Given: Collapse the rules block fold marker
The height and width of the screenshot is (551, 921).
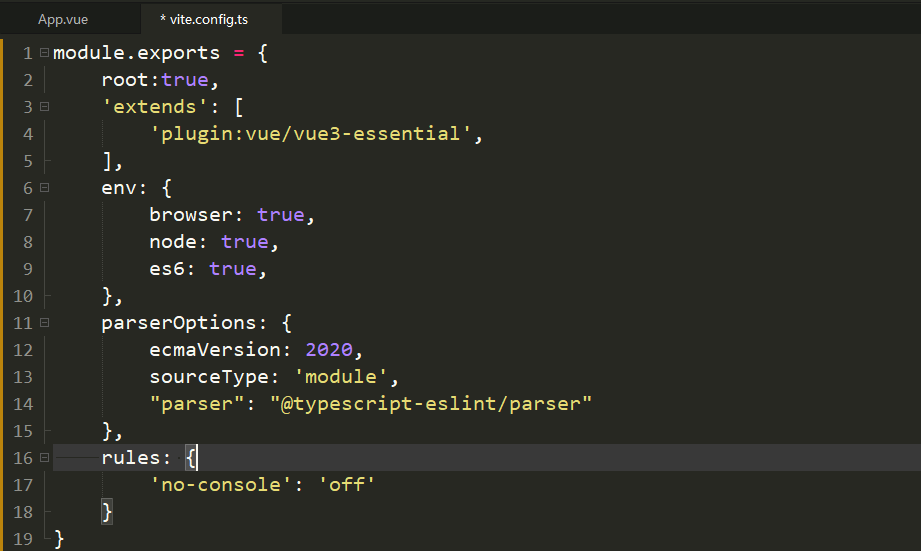Looking at the screenshot, I should tap(43, 458).
